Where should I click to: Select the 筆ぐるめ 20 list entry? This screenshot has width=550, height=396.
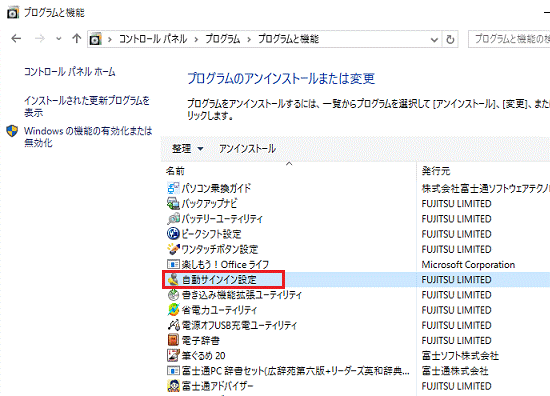(x=203, y=355)
